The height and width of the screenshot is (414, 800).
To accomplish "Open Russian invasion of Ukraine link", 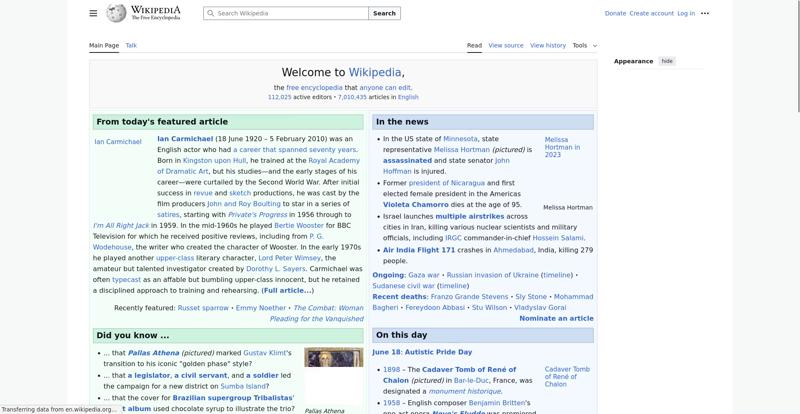I will point(492,275).
